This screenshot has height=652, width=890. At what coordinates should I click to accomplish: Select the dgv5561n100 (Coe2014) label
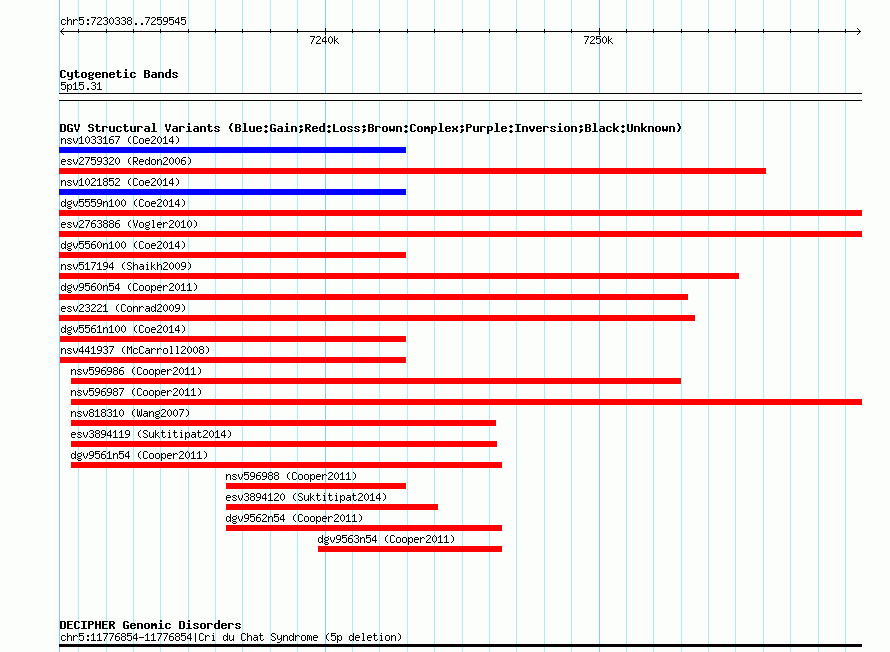pyautogui.click(x=123, y=329)
